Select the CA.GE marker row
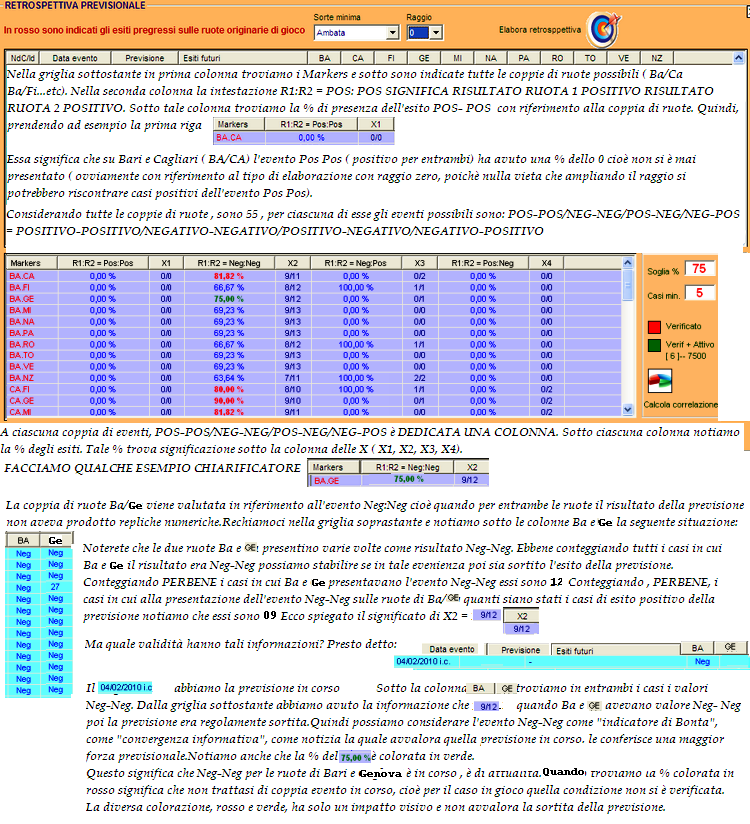The width and height of the screenshot is (750, 824). (314, 400)
